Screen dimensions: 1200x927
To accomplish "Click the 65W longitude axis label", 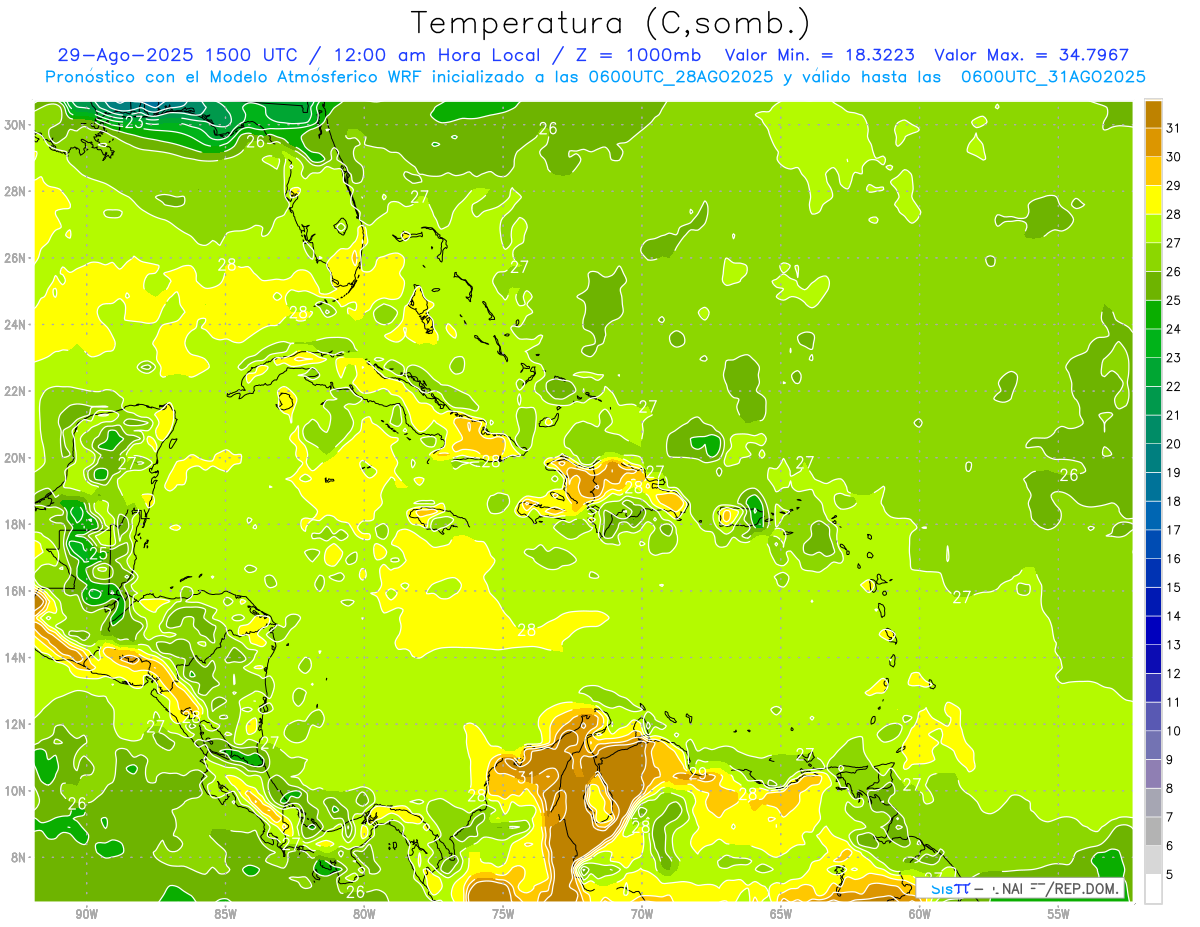I will point(781,914).
